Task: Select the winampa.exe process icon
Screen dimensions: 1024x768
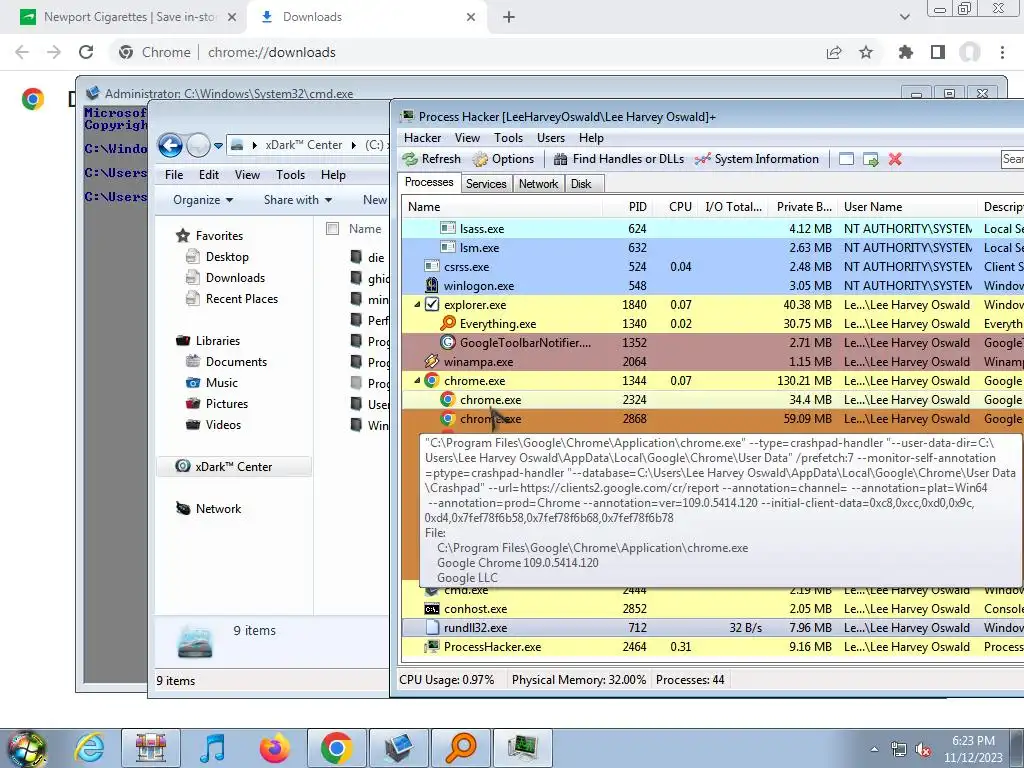Action: pos(432,361)
